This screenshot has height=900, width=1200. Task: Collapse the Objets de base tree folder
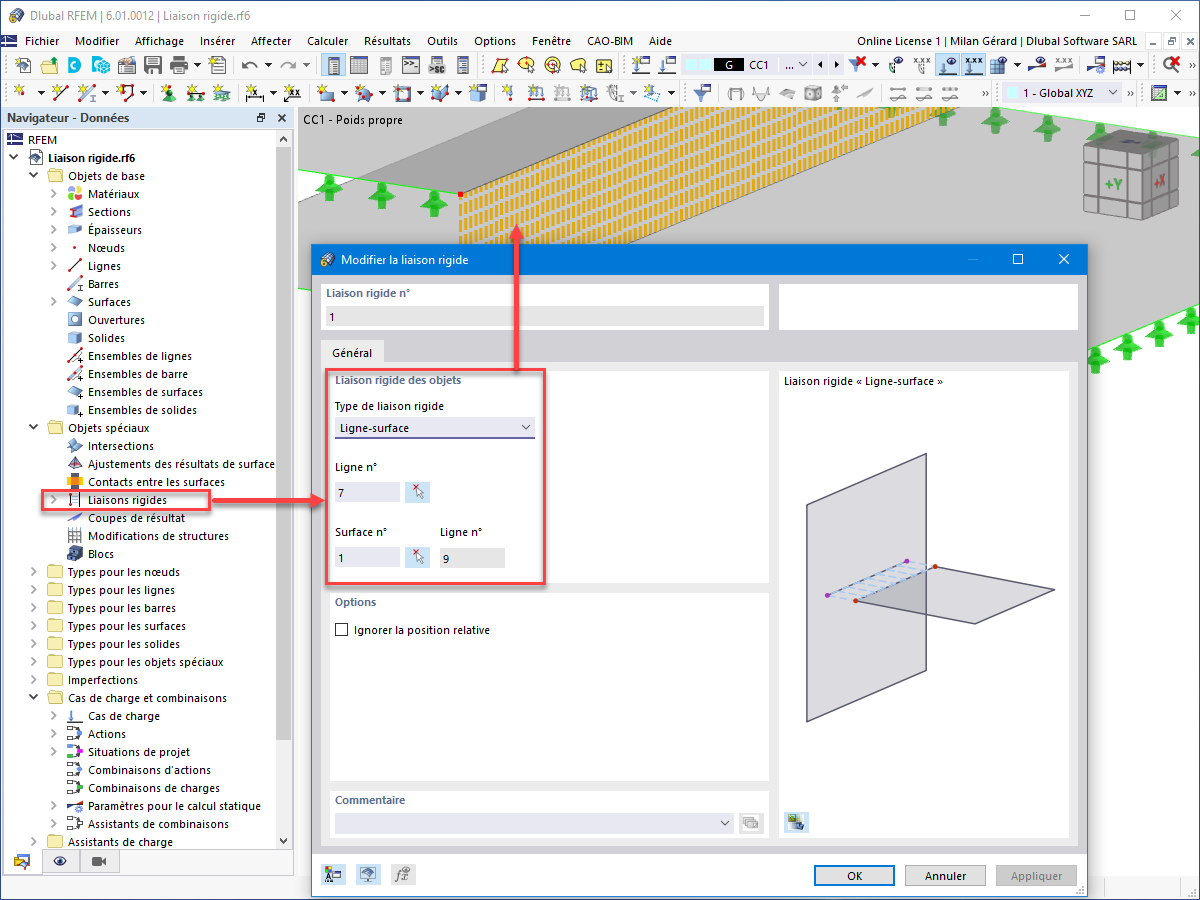33,175
